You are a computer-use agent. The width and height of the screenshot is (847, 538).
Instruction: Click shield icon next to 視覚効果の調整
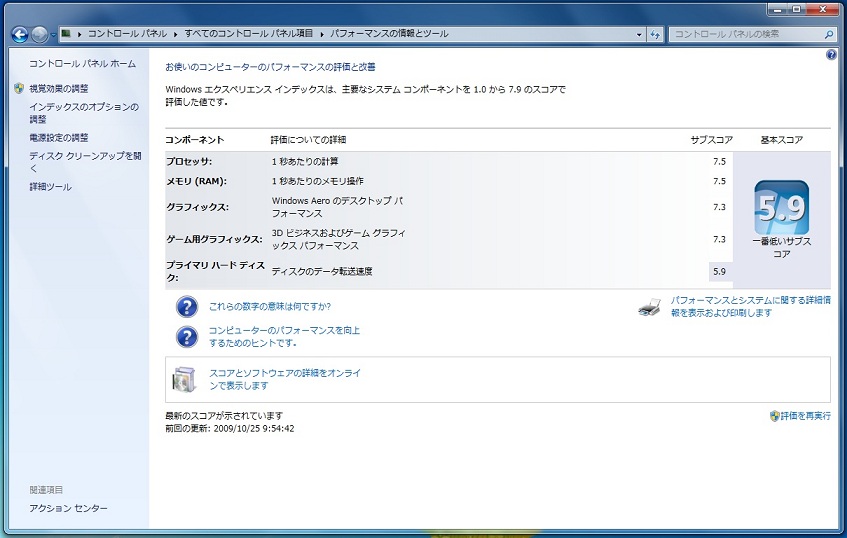pyautogui.click(x=19, y=88)
